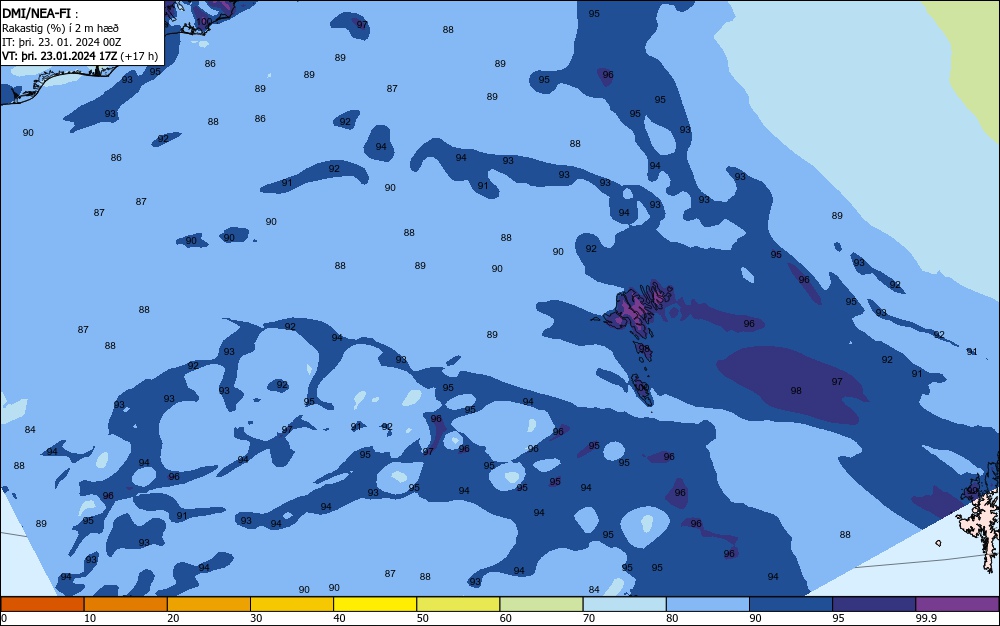Click the legend tick label "80"
Viewport: 1000px width, 626px height.
click(x=672, y=618)
